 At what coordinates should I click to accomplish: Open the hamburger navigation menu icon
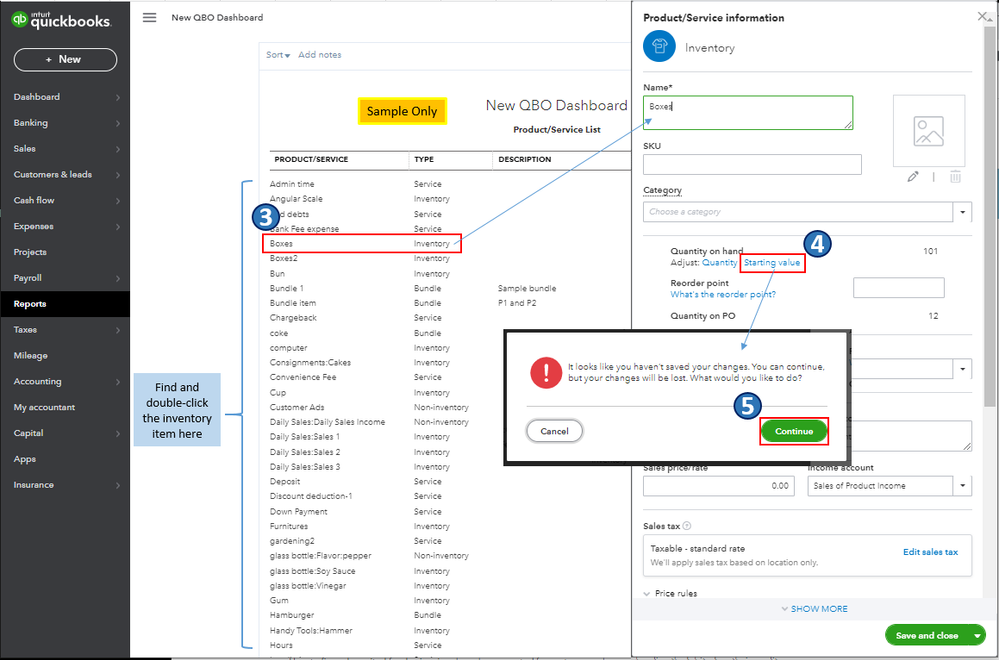pos(149,18)
